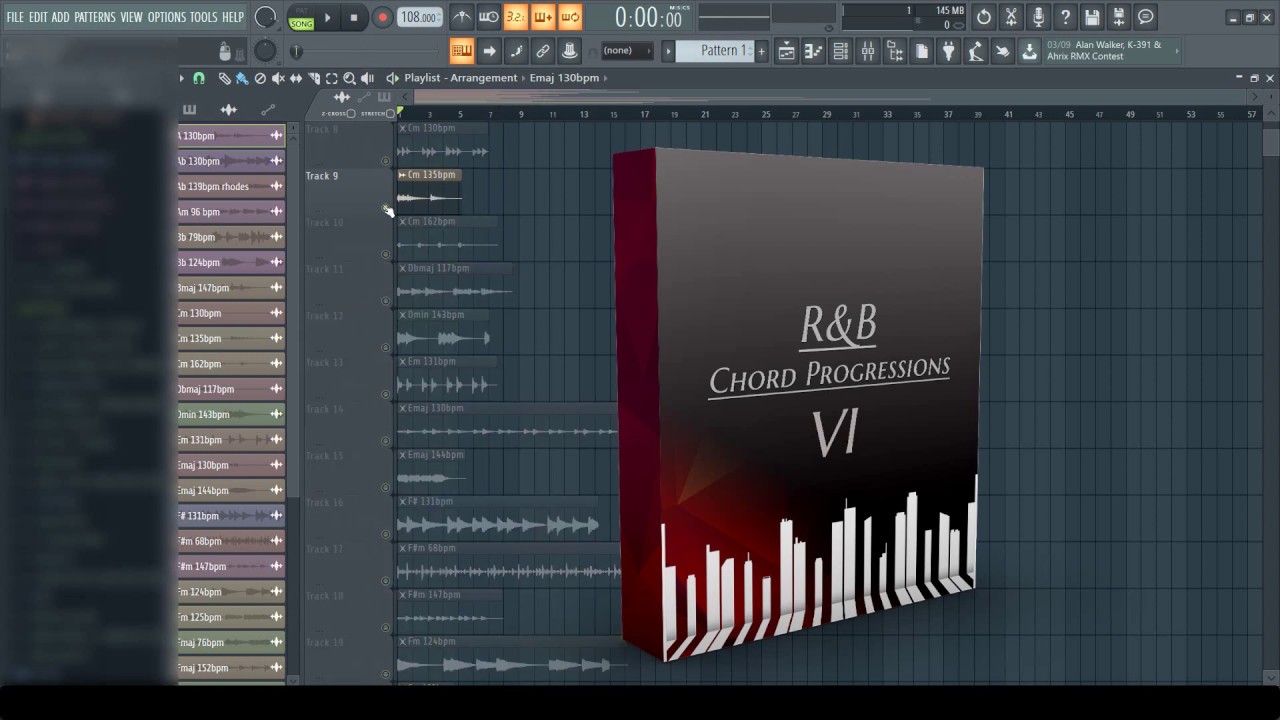Select the mute tool in playlist toolbar
This screenshot has height=720, width=1280.
278,78
